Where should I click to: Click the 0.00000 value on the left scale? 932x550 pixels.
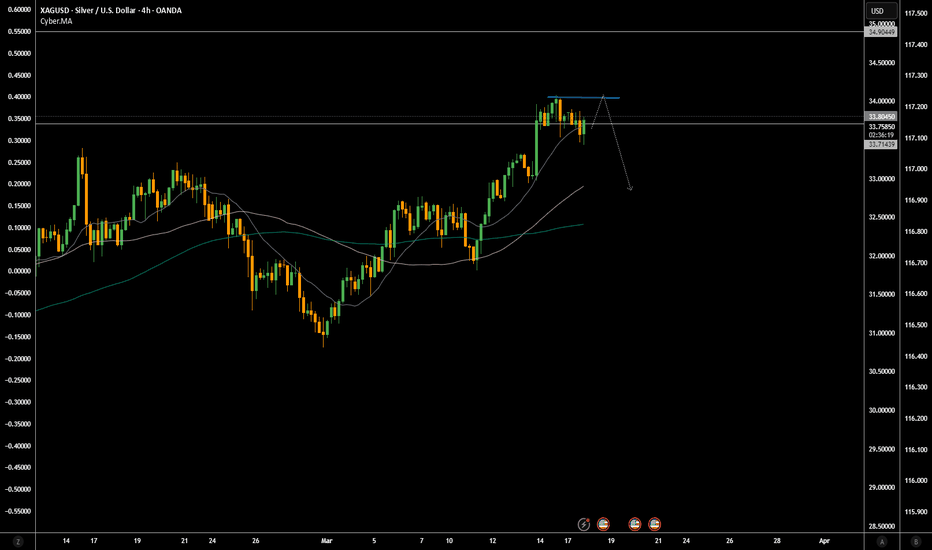tap(20, 271)
